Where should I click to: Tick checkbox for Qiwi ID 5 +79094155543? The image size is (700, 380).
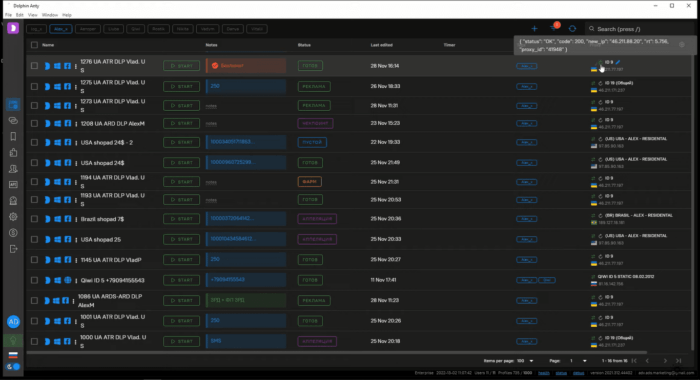click(34, 280)
